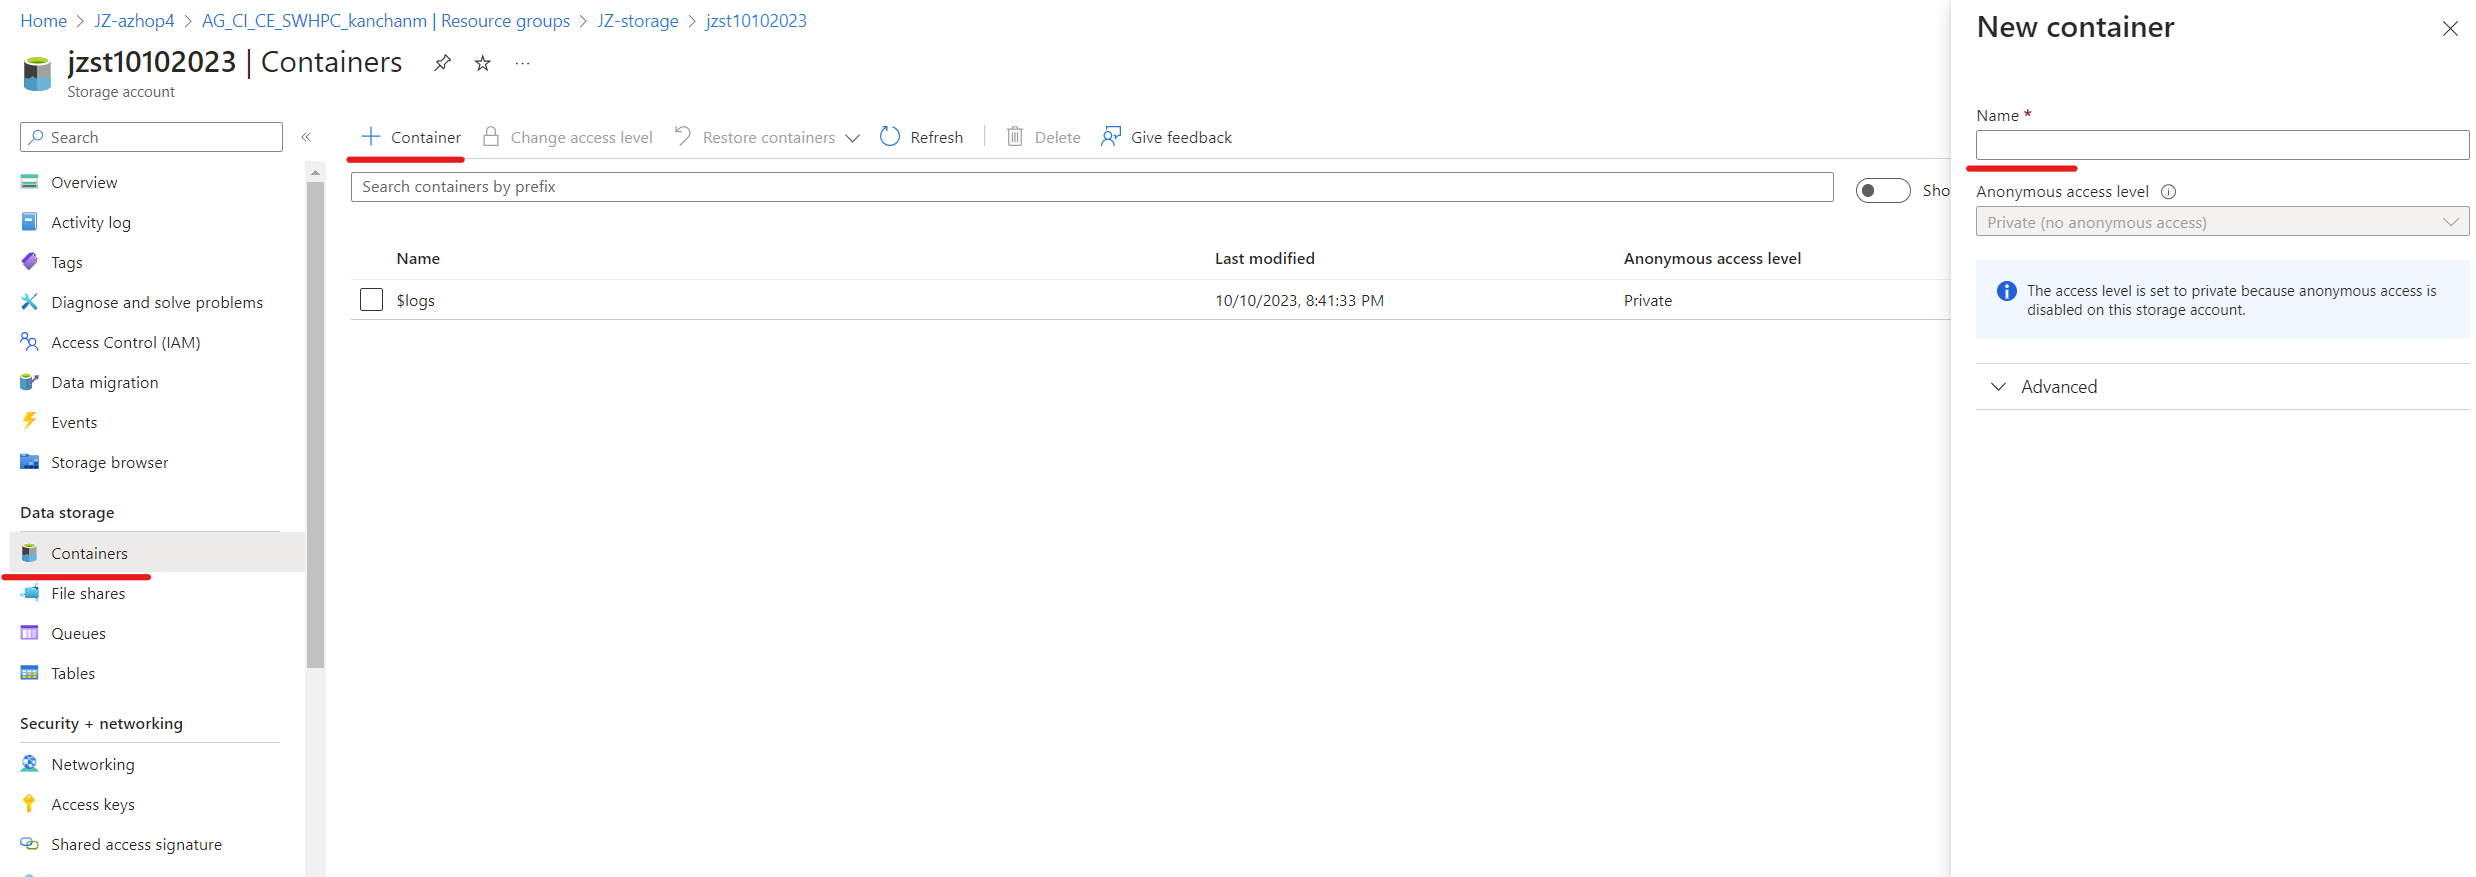Go to Home breadcrumb link

coord(43,21)
